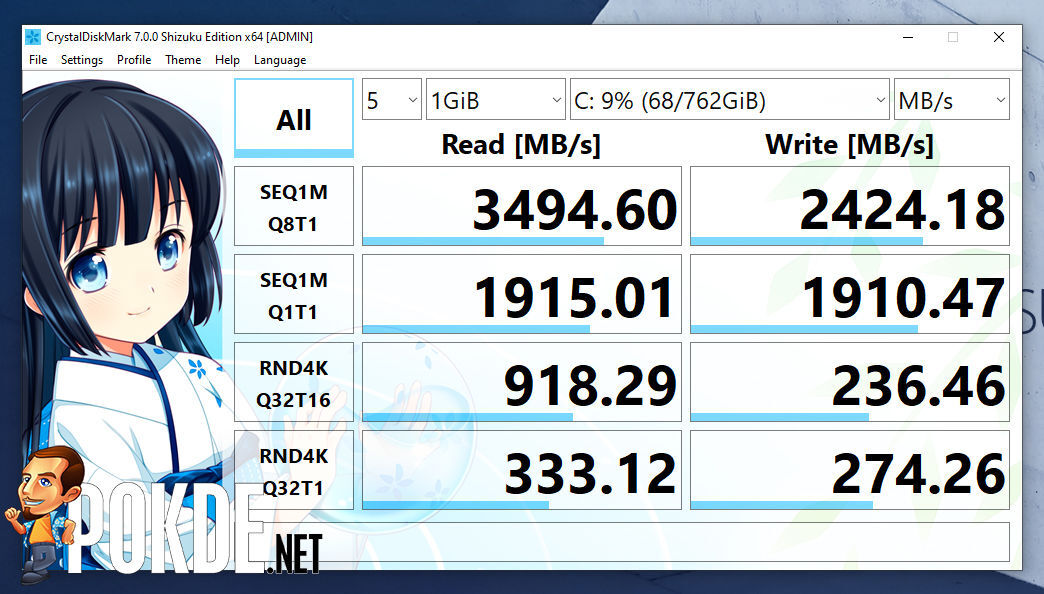Click the Read [MB/s] column header
The height and width of the screenshot is (594, 1044).
[521, 145]
